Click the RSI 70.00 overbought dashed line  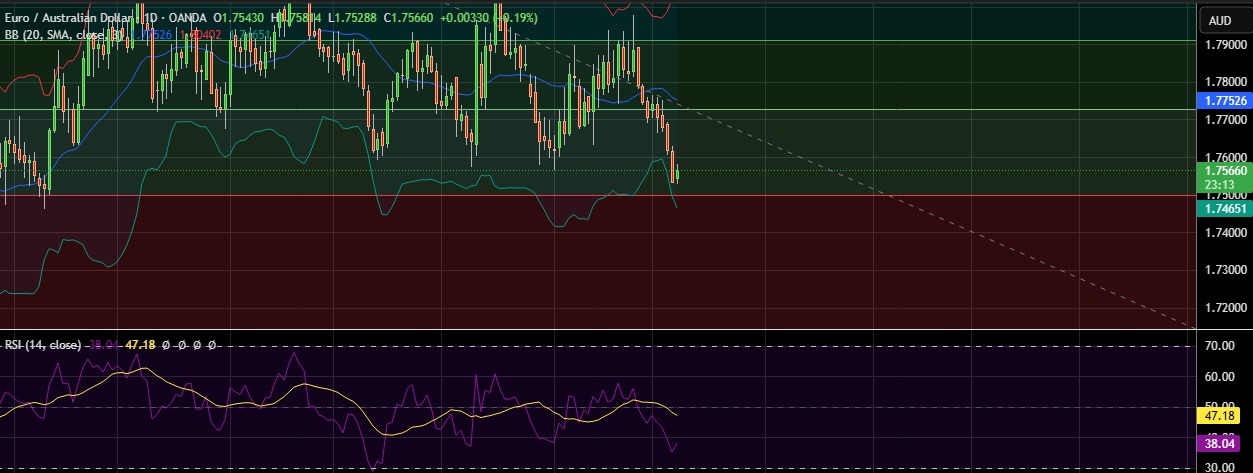(600, 347)
